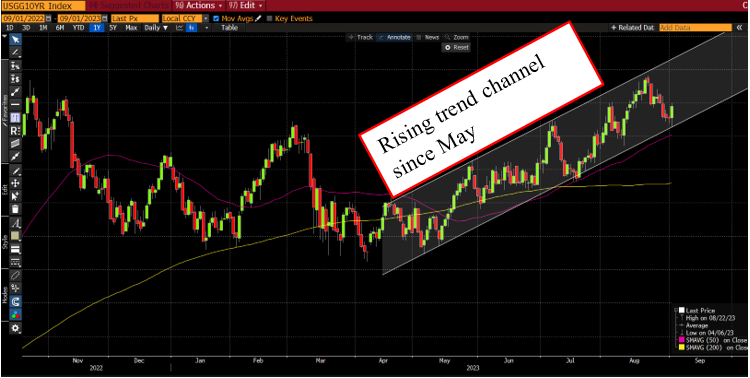
Task: Click the Edit section pencil icon
Action: 15,170
